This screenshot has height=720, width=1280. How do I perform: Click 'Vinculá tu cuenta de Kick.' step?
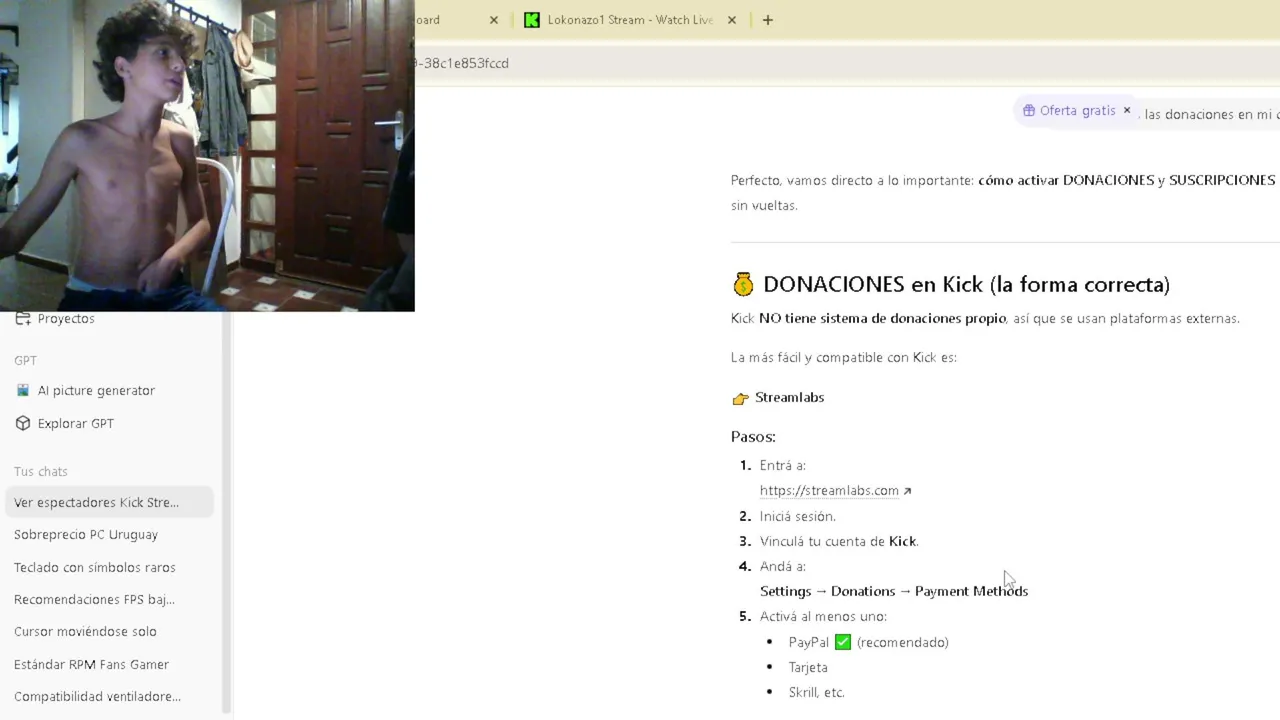pyautogui.click(x=839, y=541)
